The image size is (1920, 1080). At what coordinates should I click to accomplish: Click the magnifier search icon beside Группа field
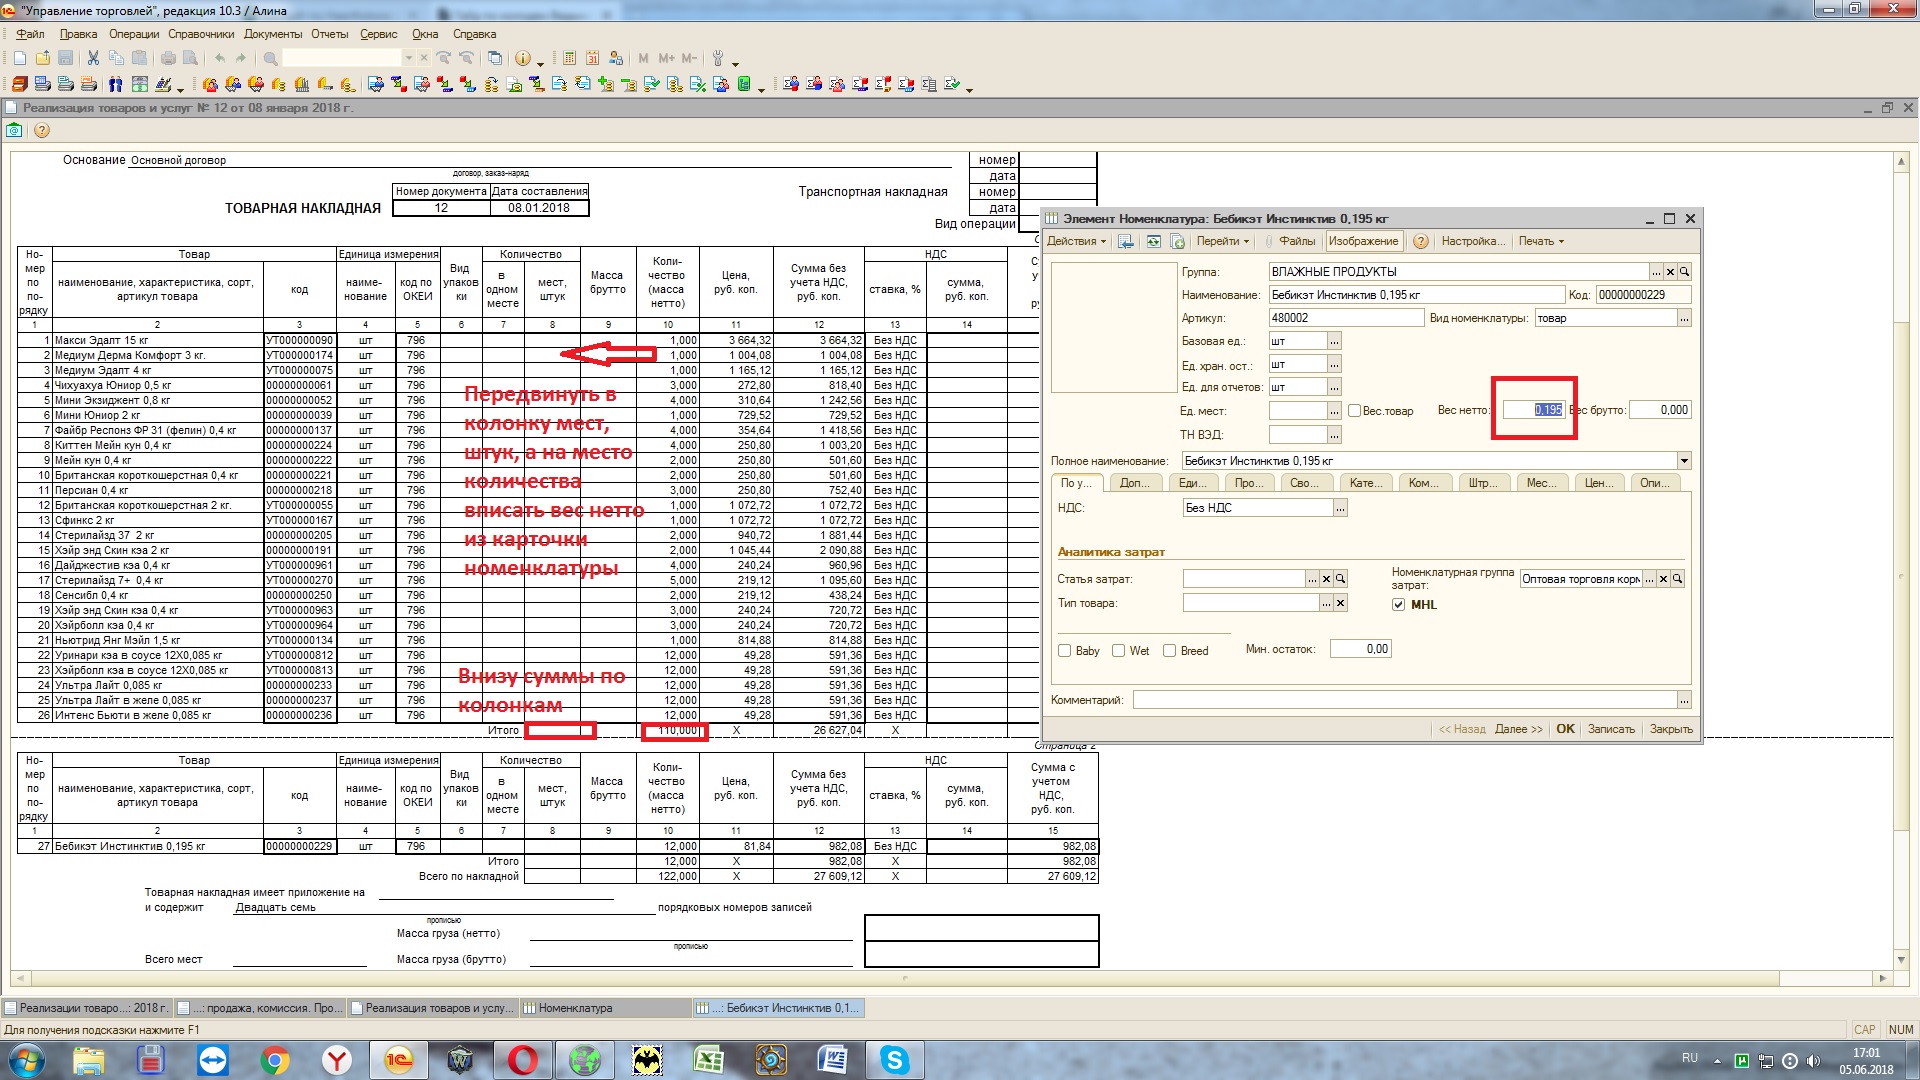click(x=1684, y=272)
